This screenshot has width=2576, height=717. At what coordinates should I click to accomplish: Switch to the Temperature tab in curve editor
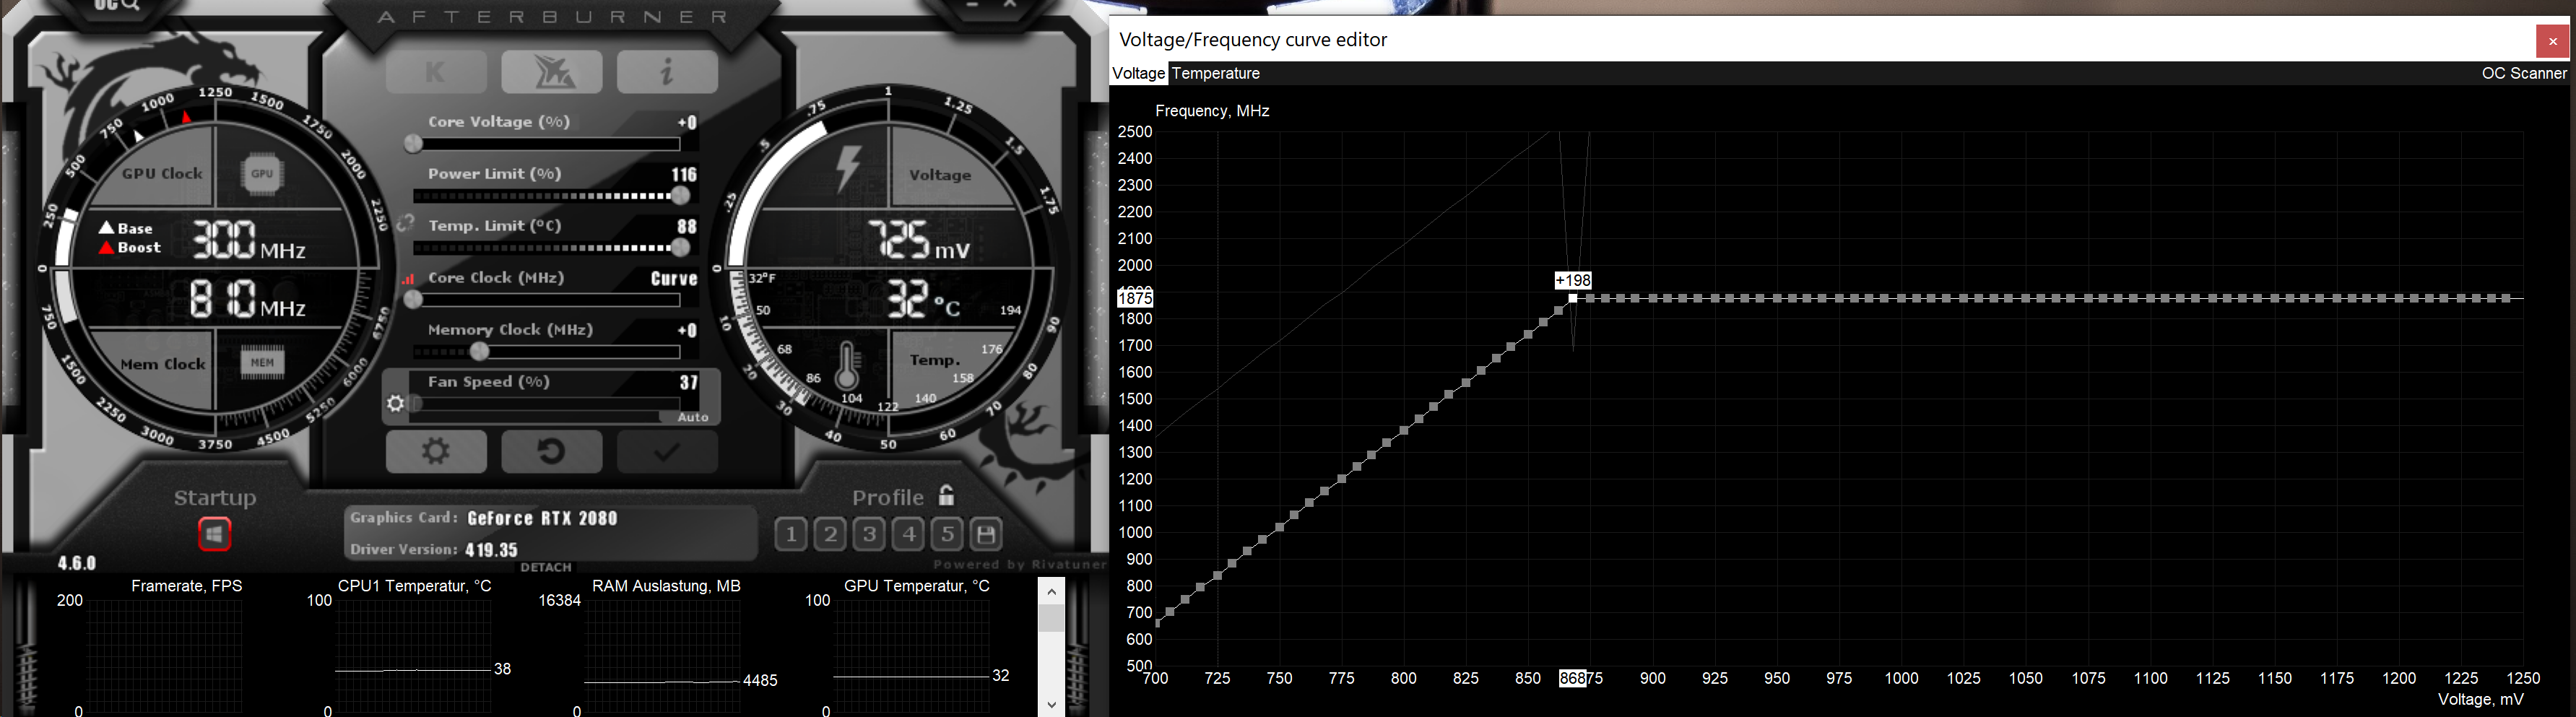point(1216,73)
